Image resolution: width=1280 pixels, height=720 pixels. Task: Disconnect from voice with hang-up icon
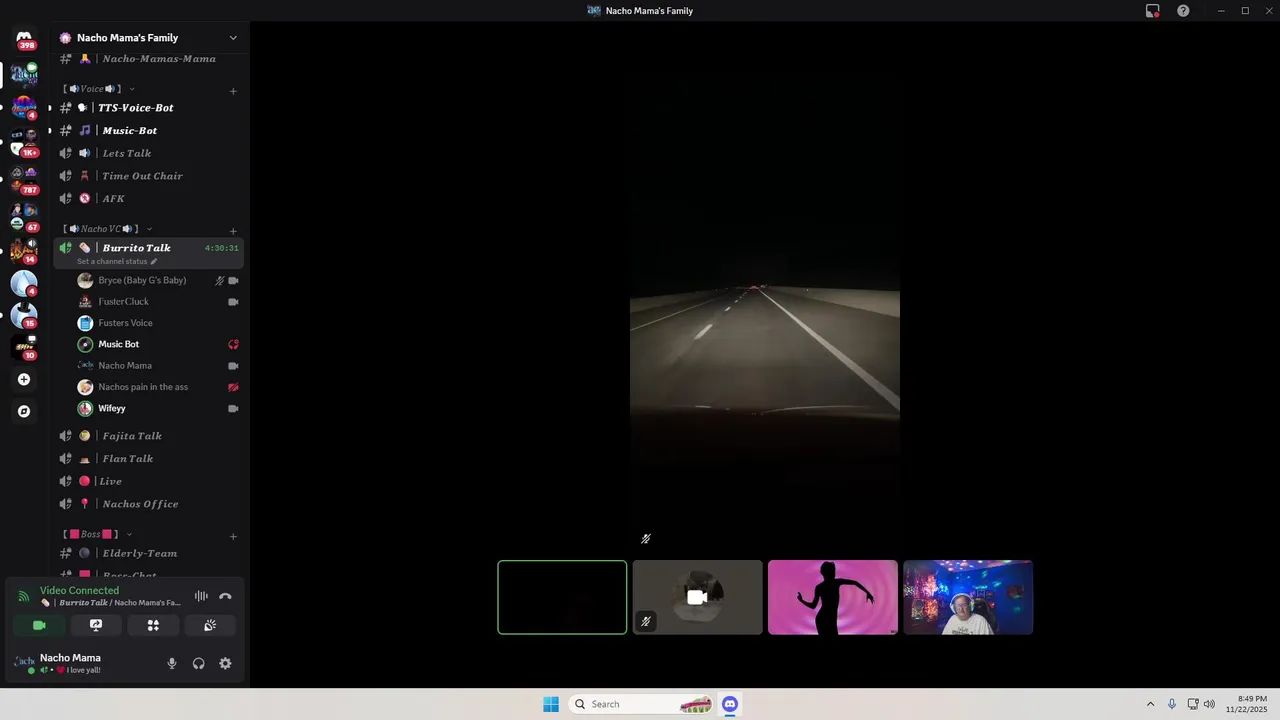(x=225, y=596)
